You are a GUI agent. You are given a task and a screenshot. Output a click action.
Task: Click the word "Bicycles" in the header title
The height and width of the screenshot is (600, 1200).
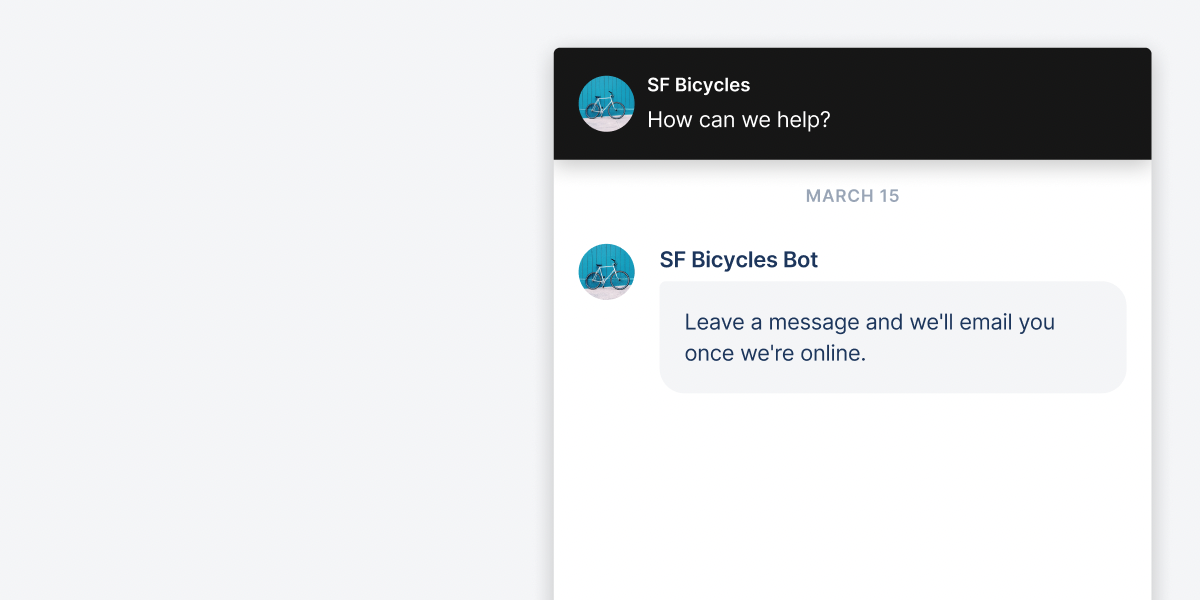712,85
